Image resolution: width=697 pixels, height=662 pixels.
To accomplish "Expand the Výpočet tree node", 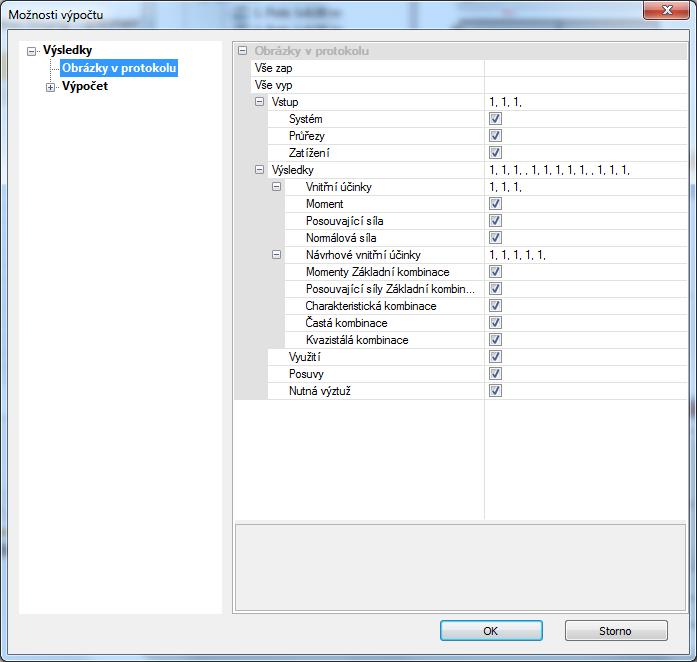I will click(x=50, y=87).
